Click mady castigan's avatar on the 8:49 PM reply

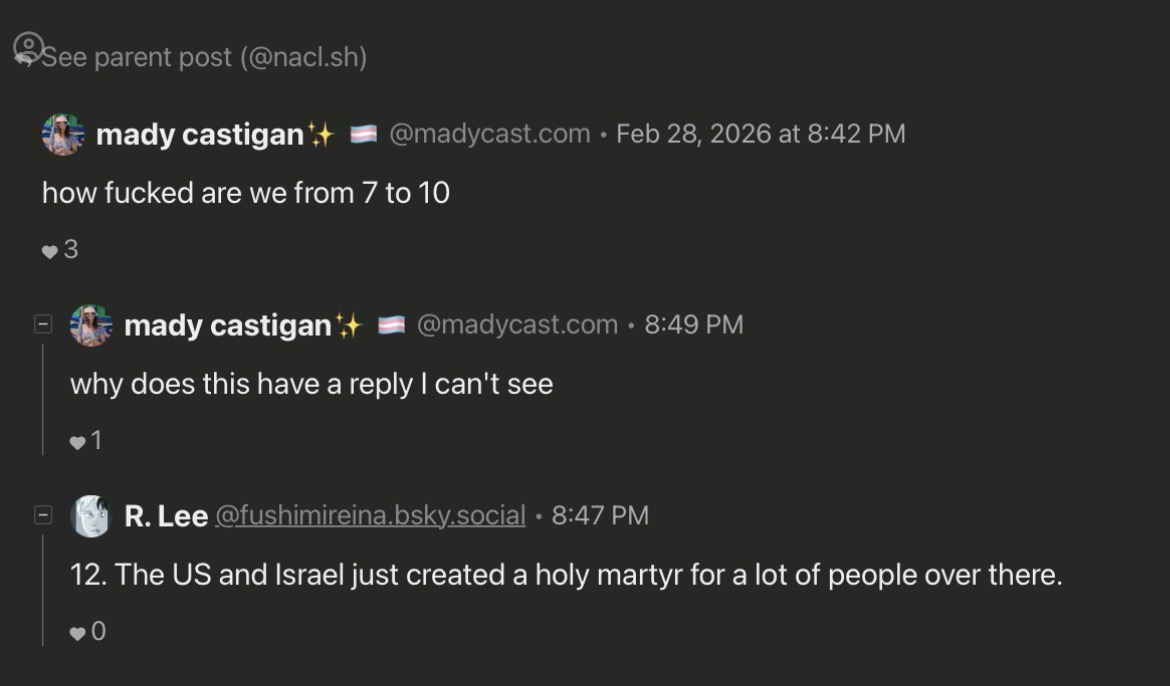[x=91, y=325]
